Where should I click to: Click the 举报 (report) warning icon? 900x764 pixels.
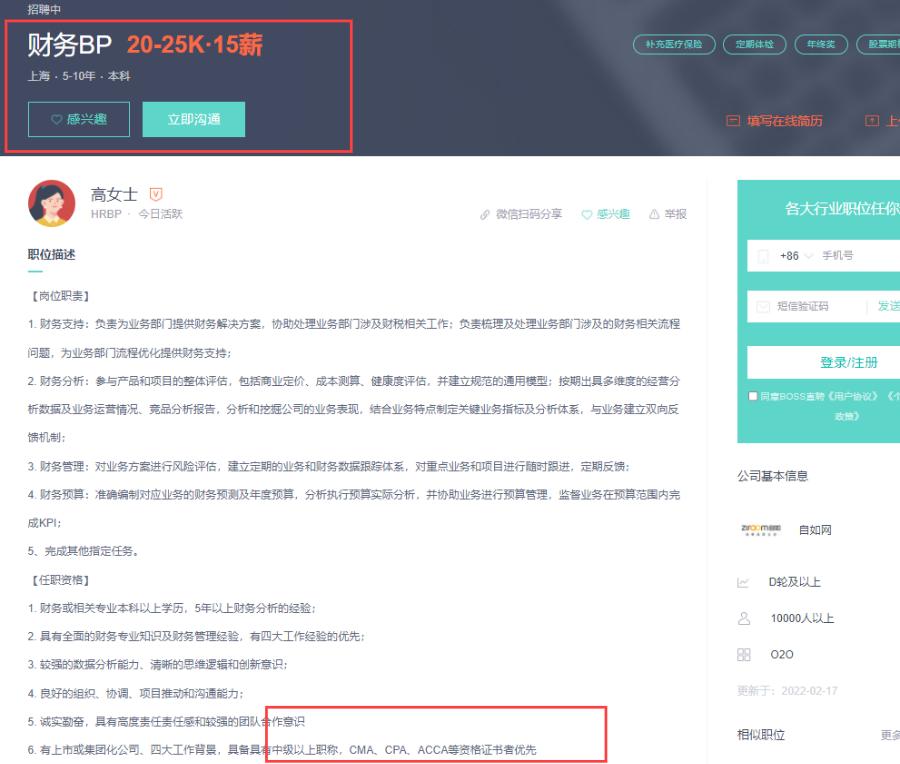(x=653, y=214)
